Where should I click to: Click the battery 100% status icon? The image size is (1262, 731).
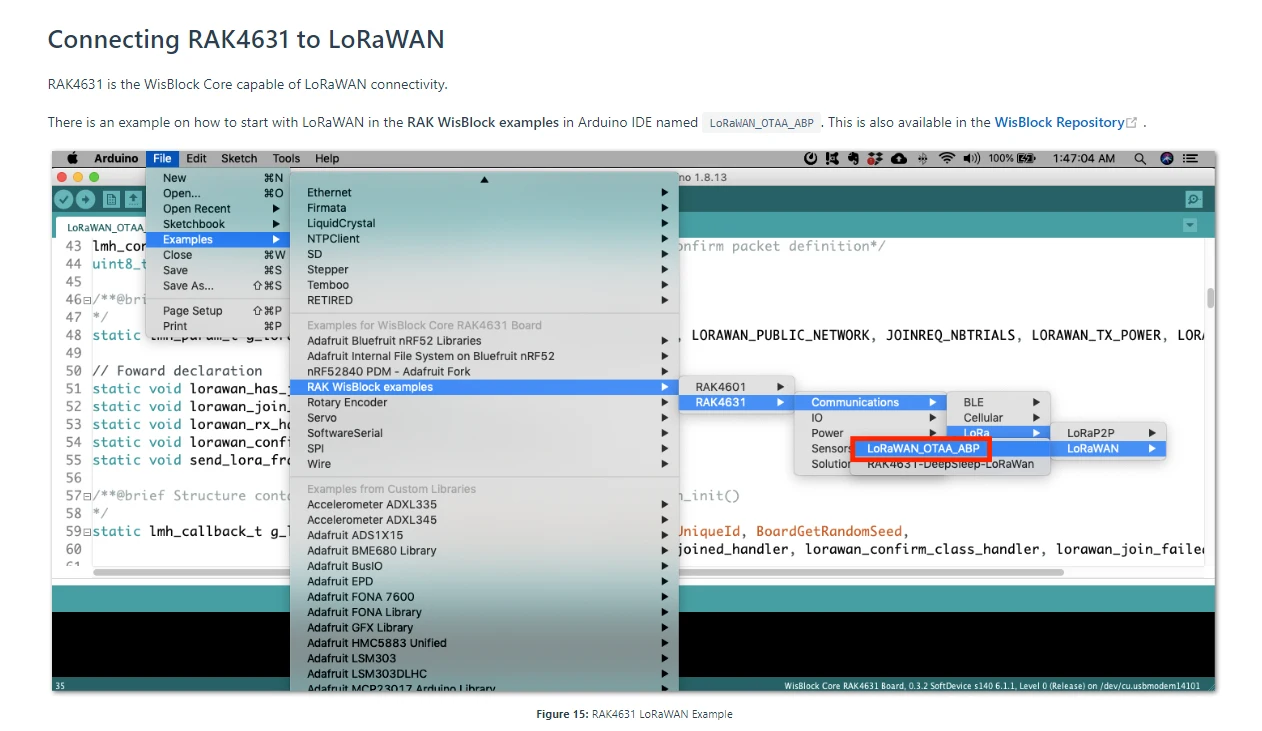coord(1010,158)
